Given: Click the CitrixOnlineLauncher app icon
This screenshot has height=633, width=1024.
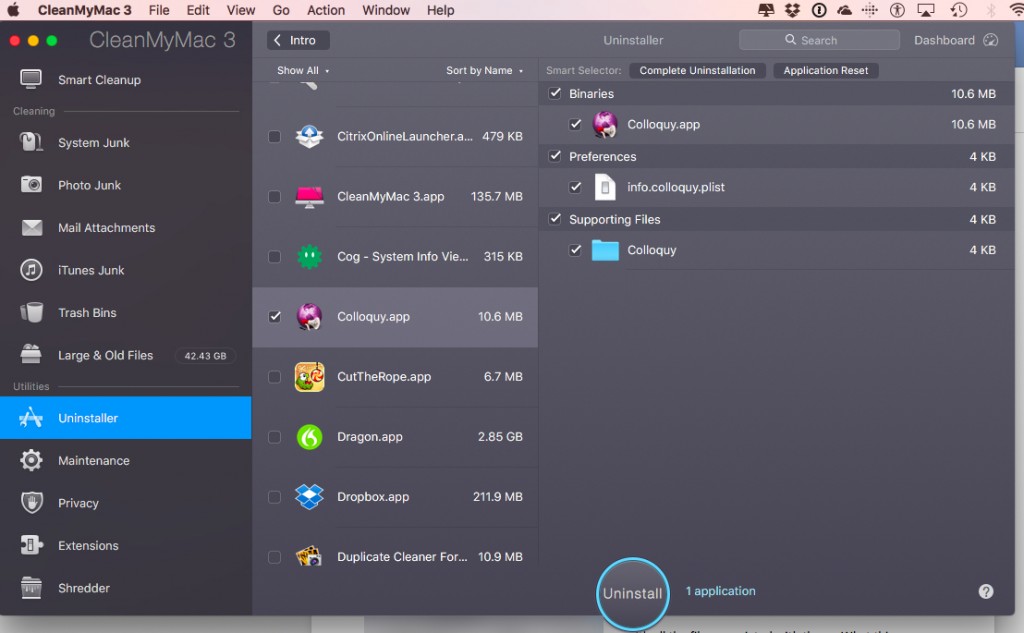Looking at the screenshot, I should pyautogui.click(x=309, y=136).
